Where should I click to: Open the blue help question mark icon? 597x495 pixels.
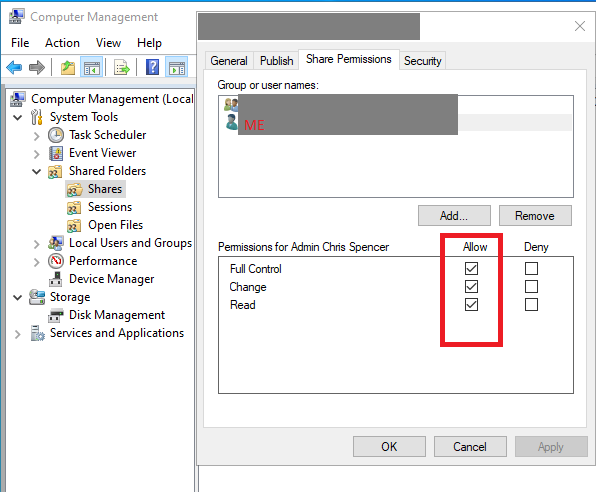click(x=152, y=67)
